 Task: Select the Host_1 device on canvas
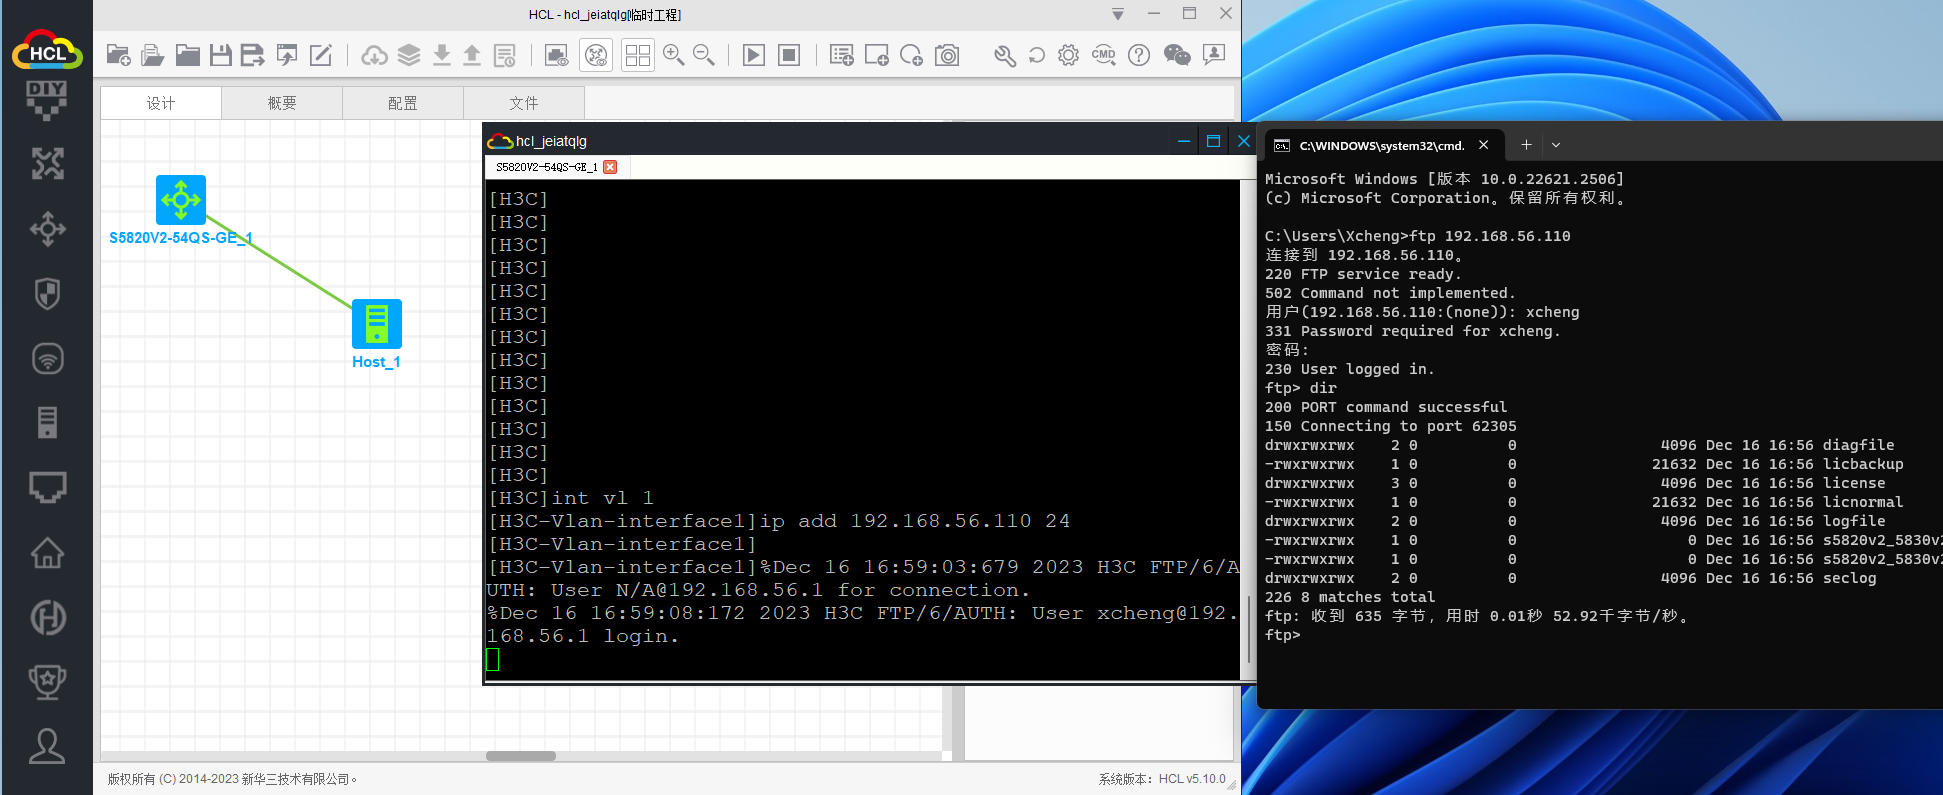pos(377,324)
